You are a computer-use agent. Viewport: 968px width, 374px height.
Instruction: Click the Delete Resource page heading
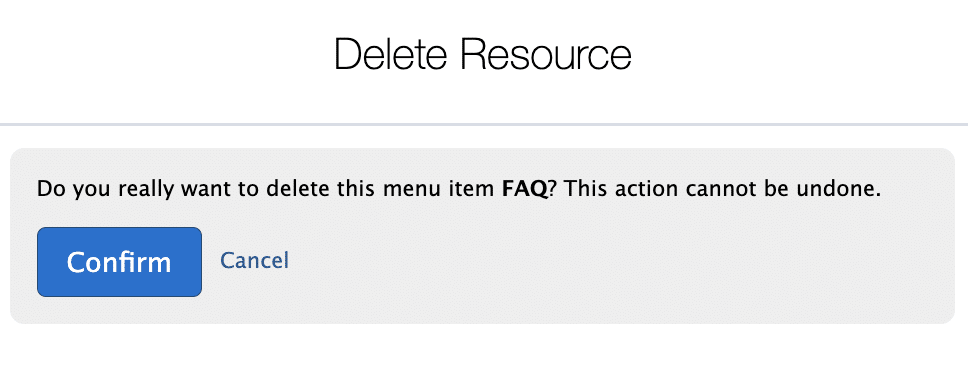(483, 54)
